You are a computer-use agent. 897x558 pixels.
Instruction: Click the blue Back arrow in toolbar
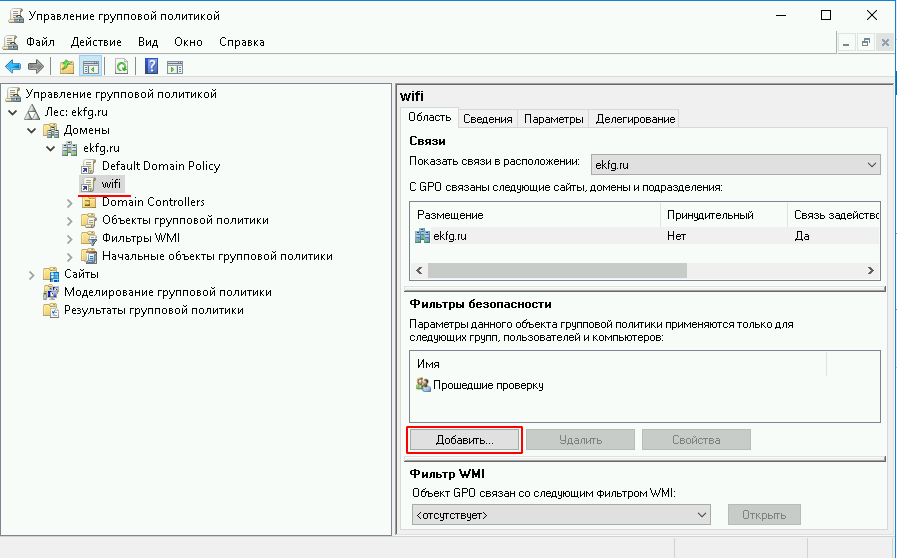click(x=13, y=67)
